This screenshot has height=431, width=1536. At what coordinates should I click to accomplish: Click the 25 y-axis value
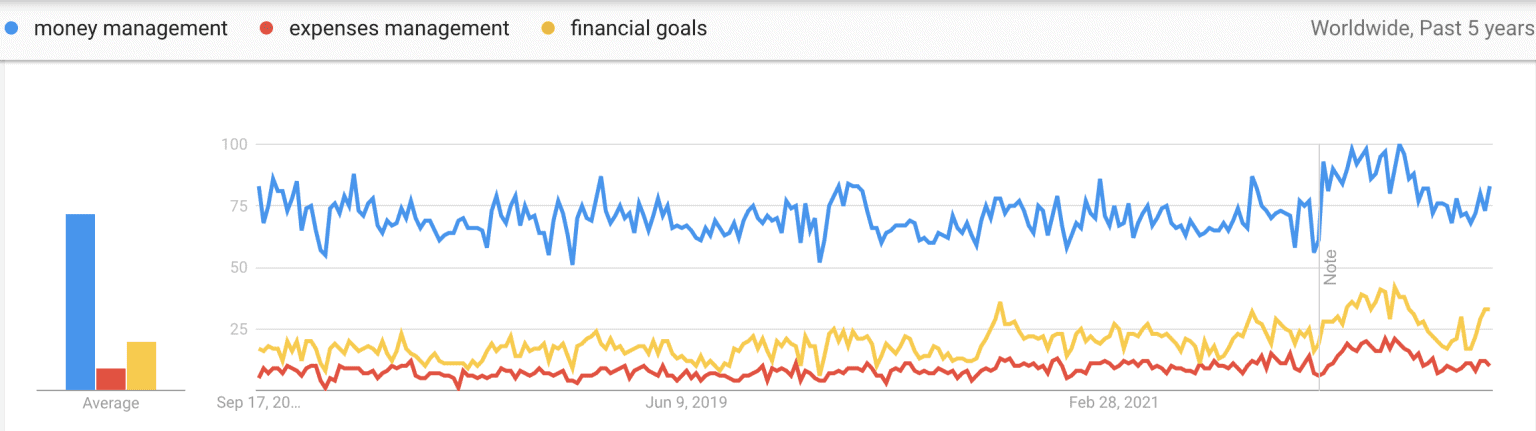coord(236,330)
